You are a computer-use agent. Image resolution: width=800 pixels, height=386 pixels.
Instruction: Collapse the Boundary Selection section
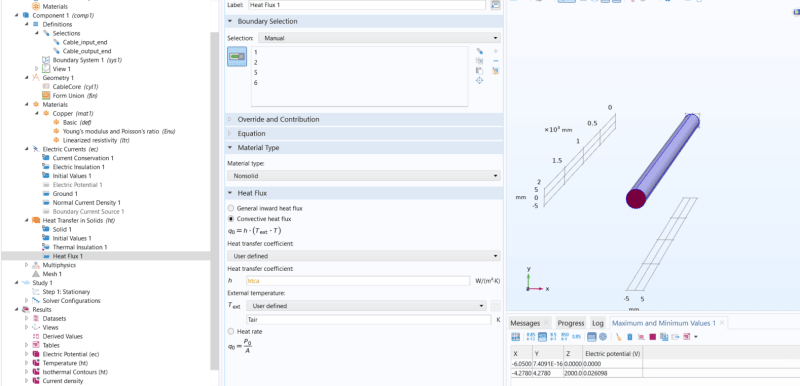click(229, 21)
